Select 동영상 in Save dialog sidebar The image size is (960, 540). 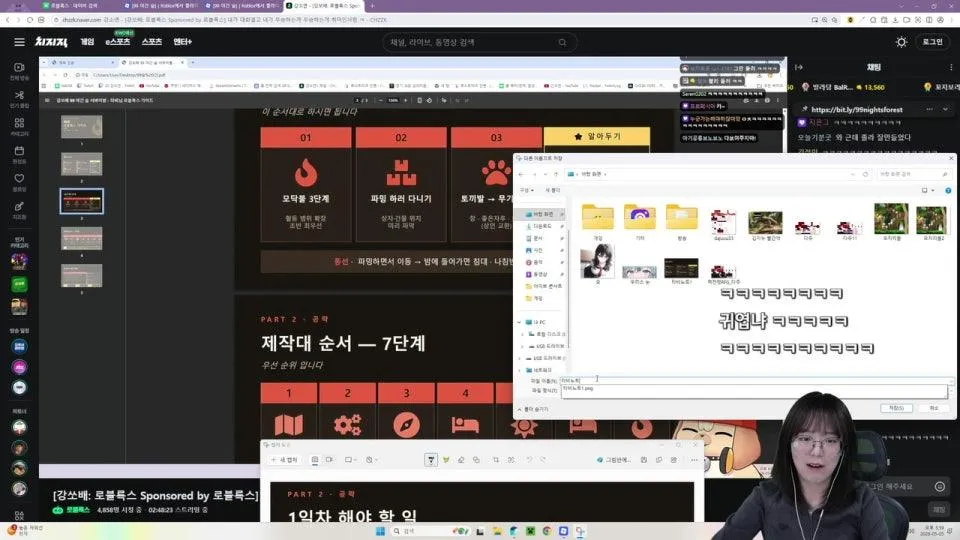(x=540, y=274)
